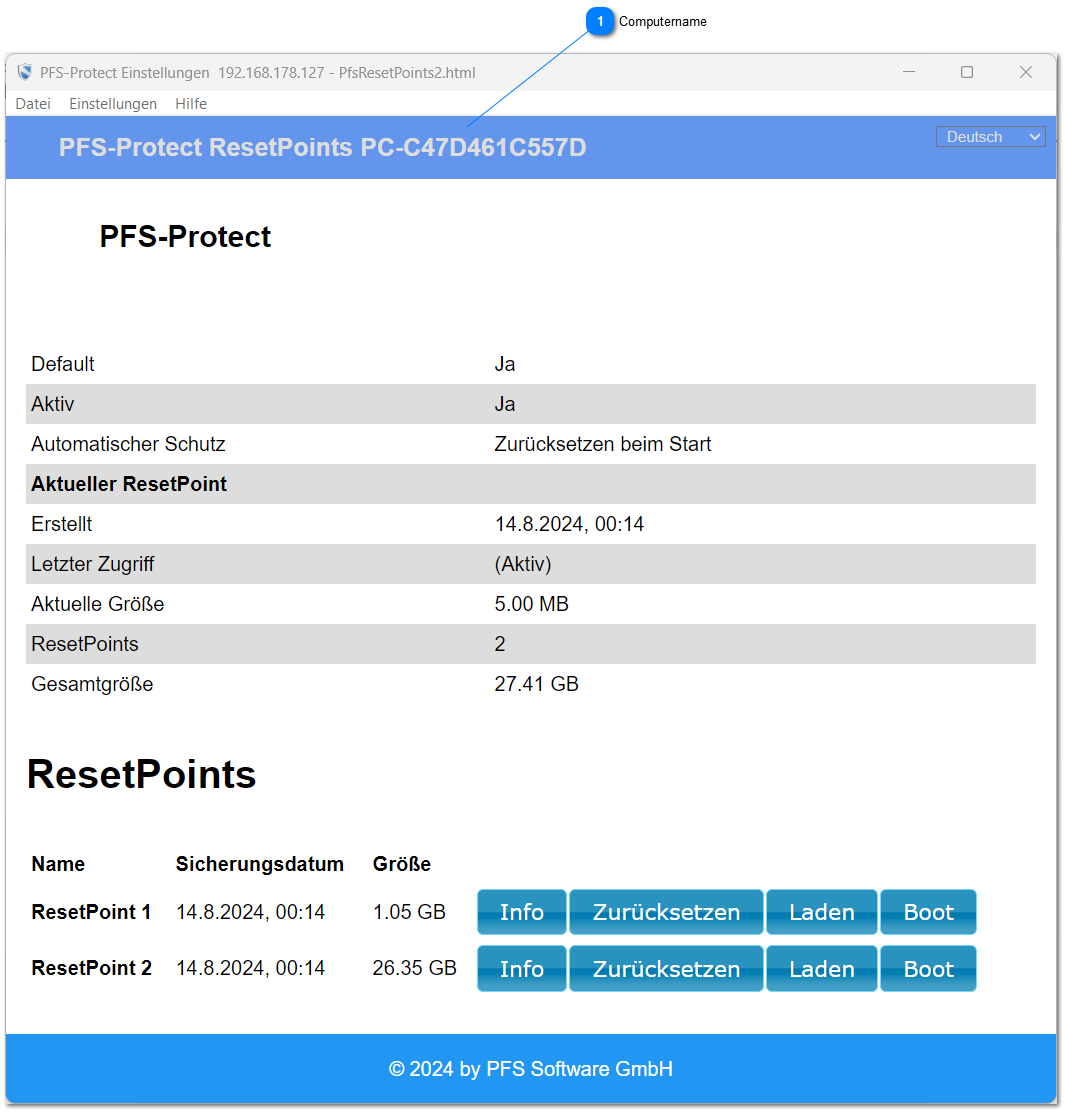Maximize the PFS-Protect Einstellungen window
The height and width of the screenshot is (1113, 1066).
[967, 72]
